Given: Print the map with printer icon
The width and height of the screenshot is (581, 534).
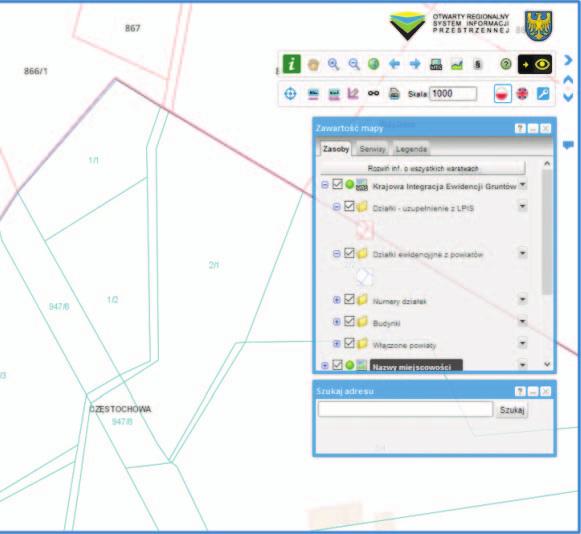Looking at the screenshot, I should point(394,94).
